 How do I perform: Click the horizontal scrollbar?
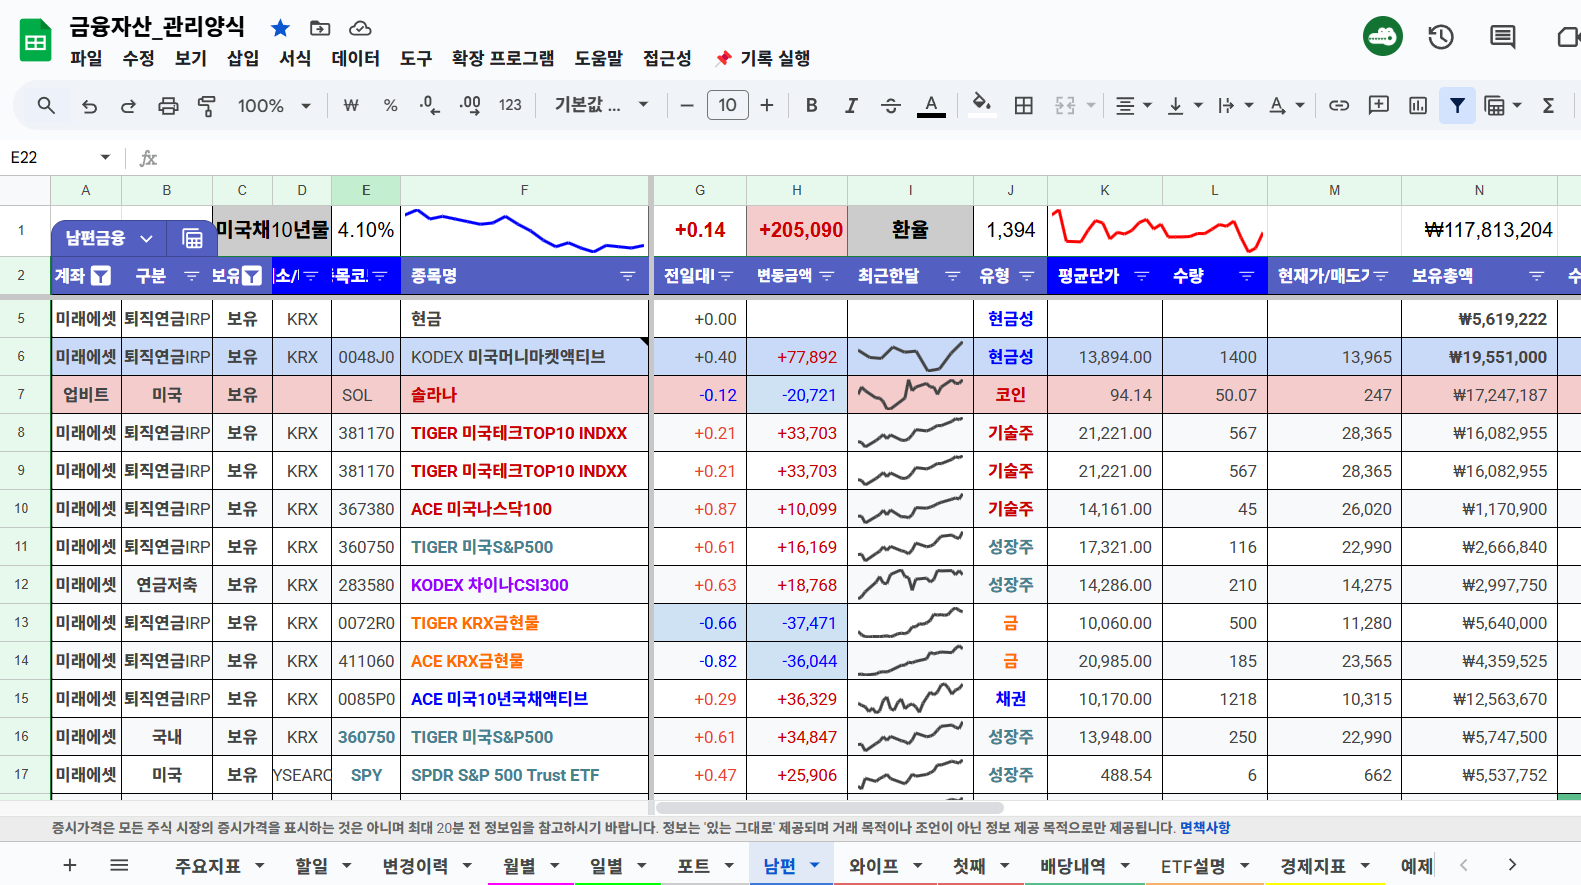coord(829,807)
